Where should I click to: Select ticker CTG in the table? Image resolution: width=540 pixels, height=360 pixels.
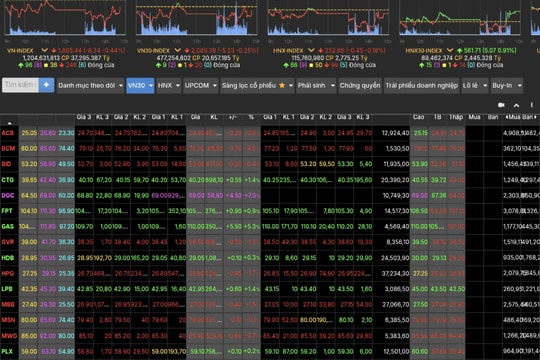(x=8, y=180)
